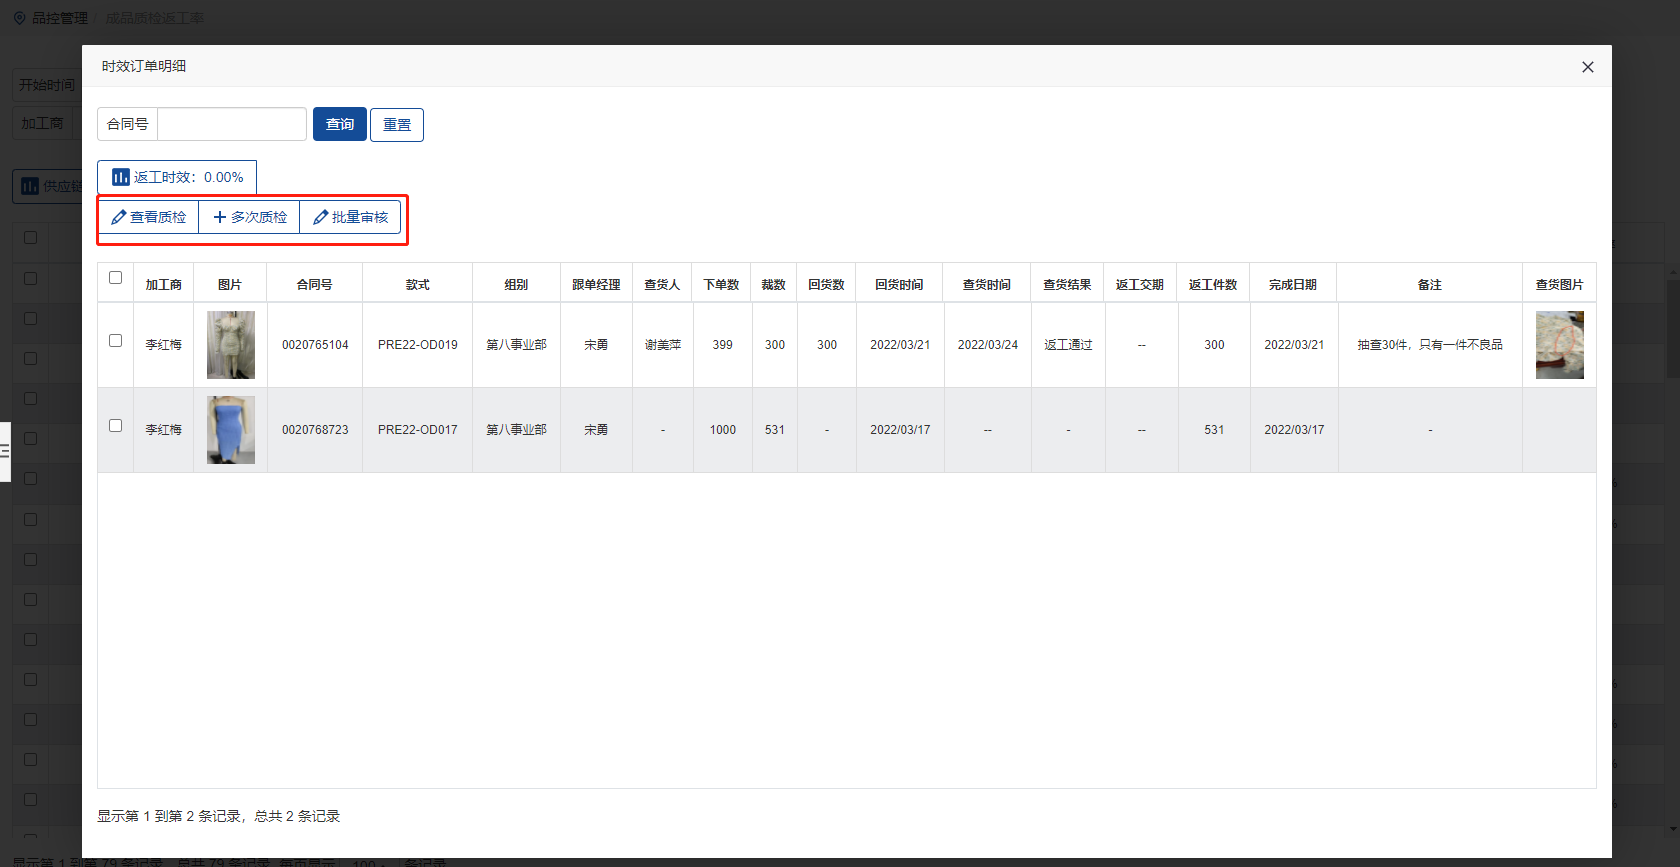Click the 查货时间 column header
The image size is (1680, 867).
(988, 285)
